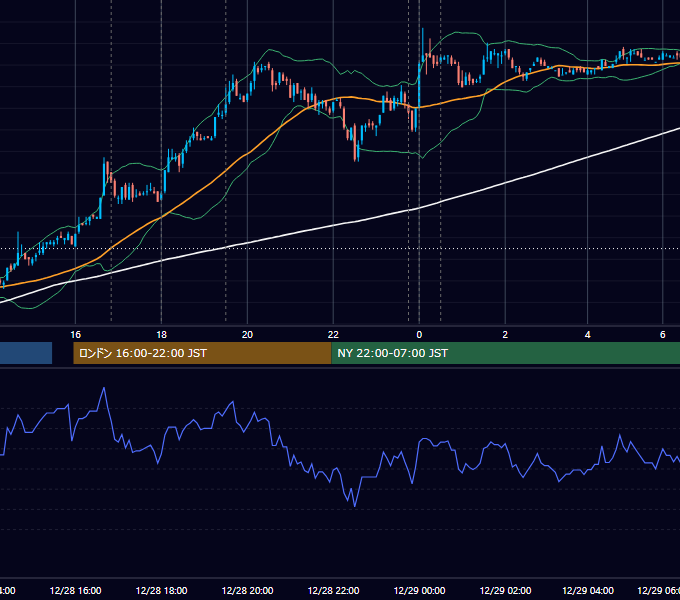Click the 12/28 18:00 time label
680x600 pixels.
coord(161,590)
